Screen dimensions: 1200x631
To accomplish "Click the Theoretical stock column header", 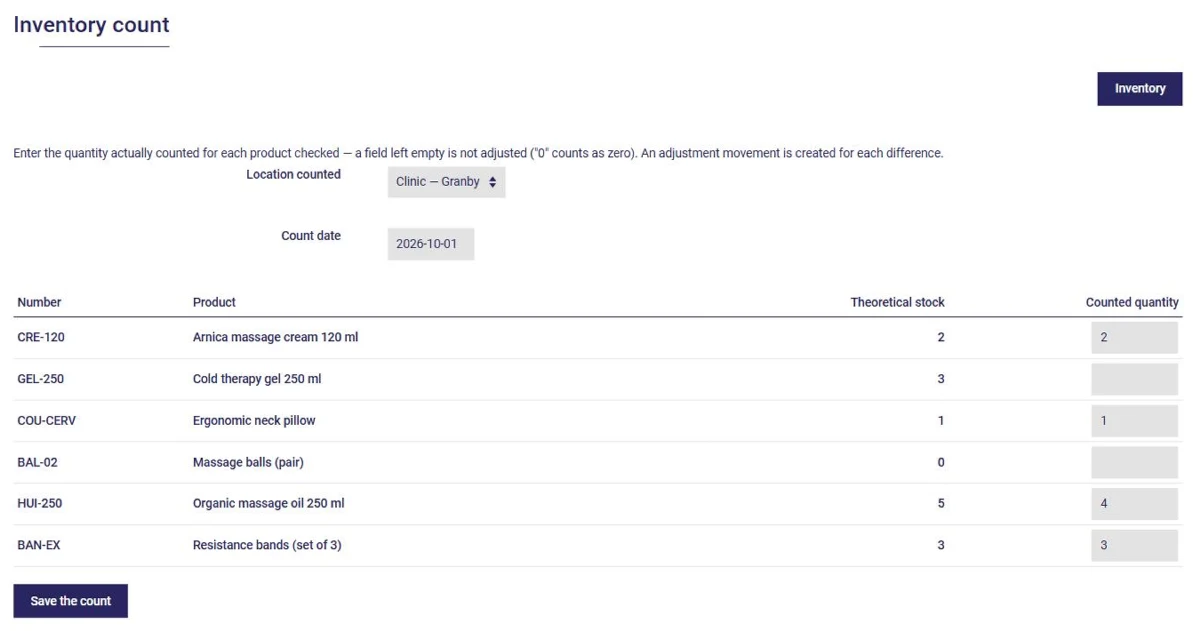I will (x=897, y=302).
